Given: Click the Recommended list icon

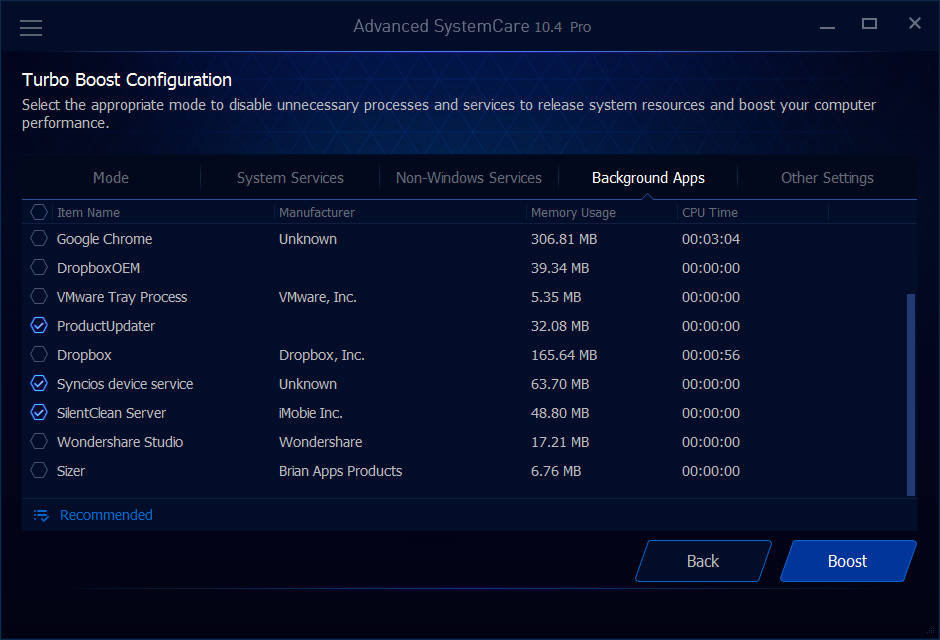Looking at the screenshot, I should pyautogui.click(x=41, y=515).
